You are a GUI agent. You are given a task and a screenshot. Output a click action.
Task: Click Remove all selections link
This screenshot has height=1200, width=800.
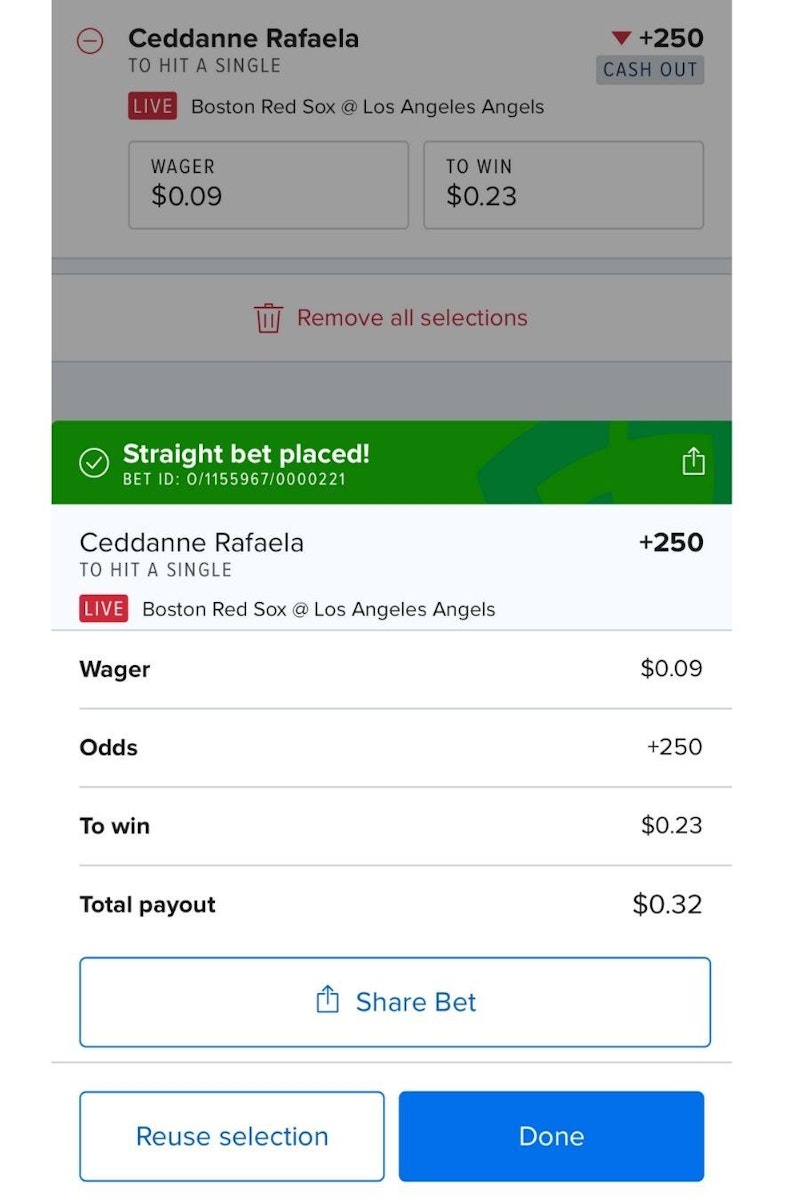[x=411, y=318]
